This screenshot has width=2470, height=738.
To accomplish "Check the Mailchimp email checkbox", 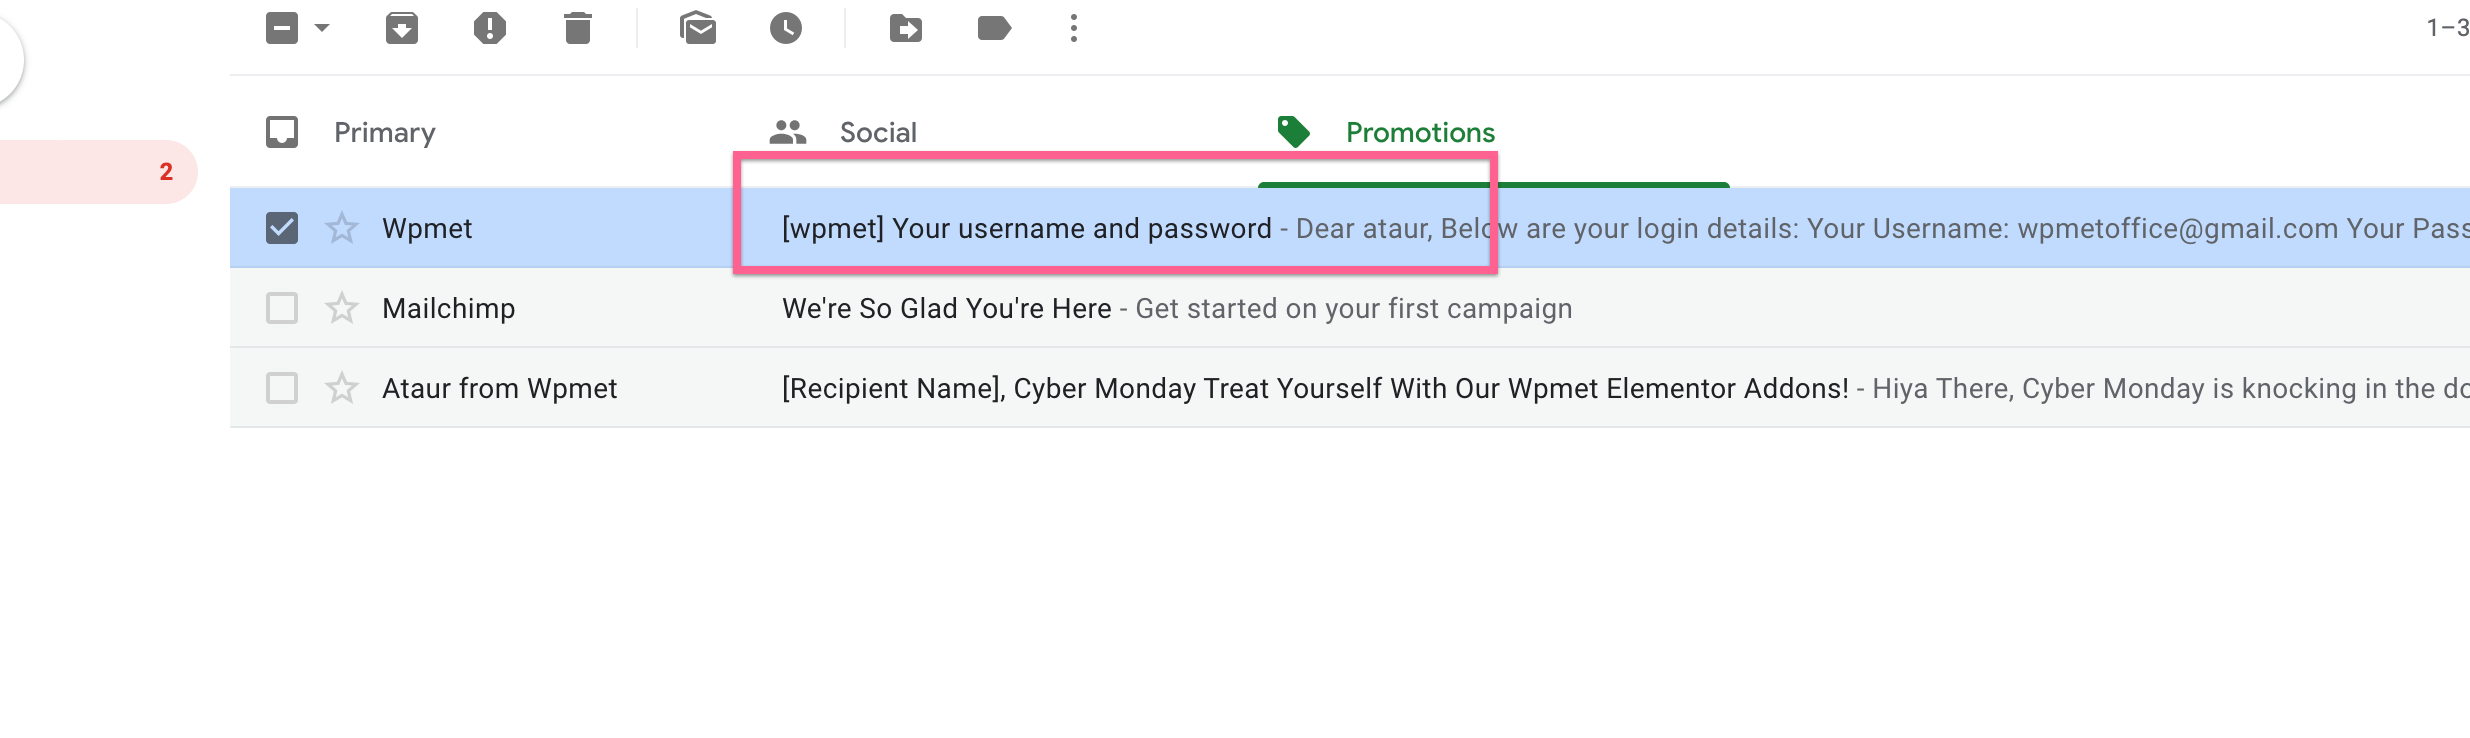I will coord(282,308).
